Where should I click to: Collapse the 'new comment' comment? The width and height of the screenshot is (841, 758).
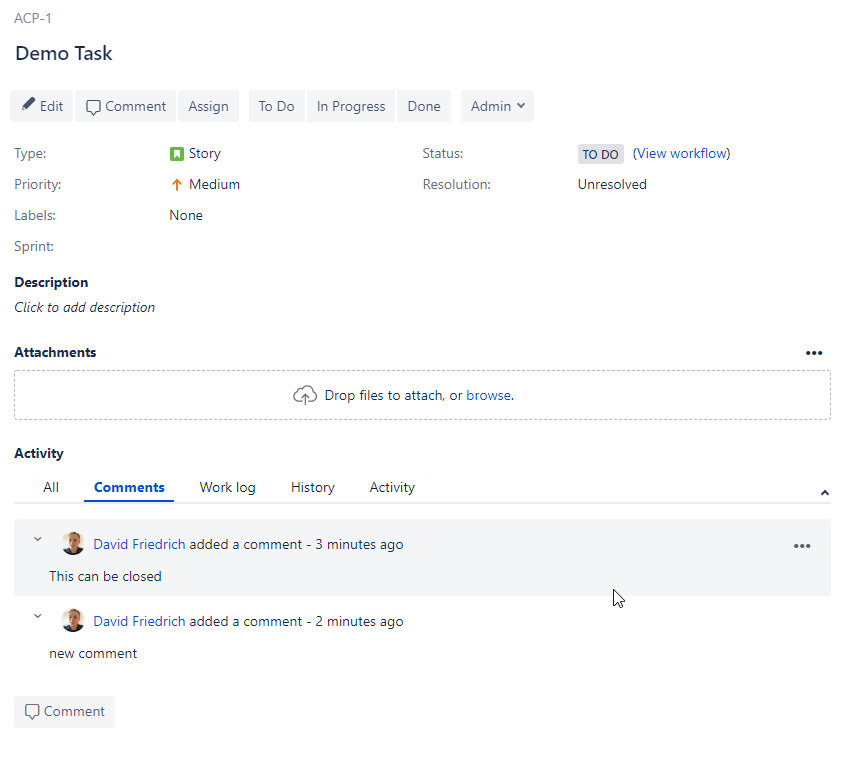(38, 616)
